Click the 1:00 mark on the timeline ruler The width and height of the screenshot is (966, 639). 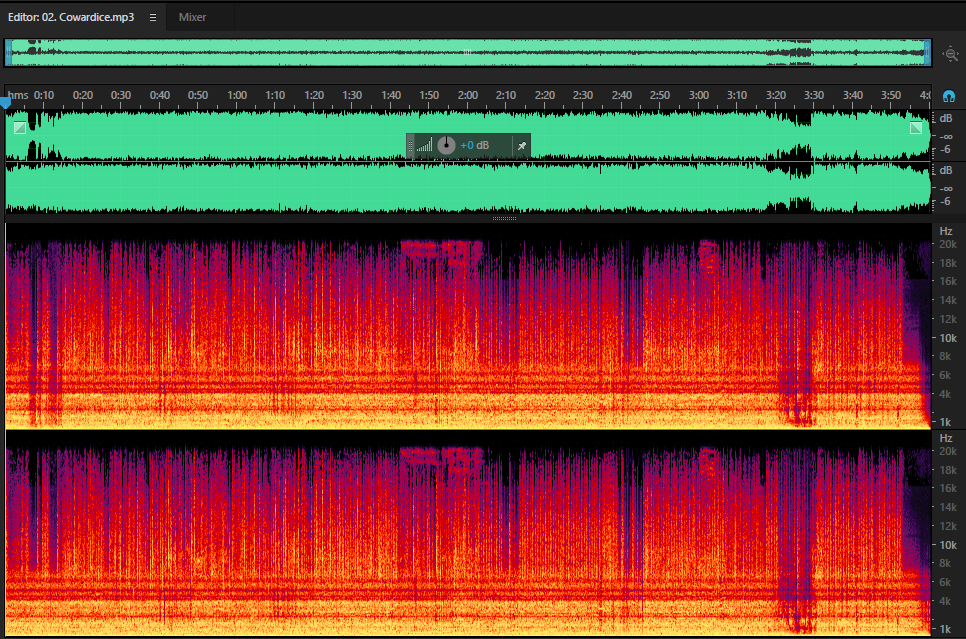237,96
